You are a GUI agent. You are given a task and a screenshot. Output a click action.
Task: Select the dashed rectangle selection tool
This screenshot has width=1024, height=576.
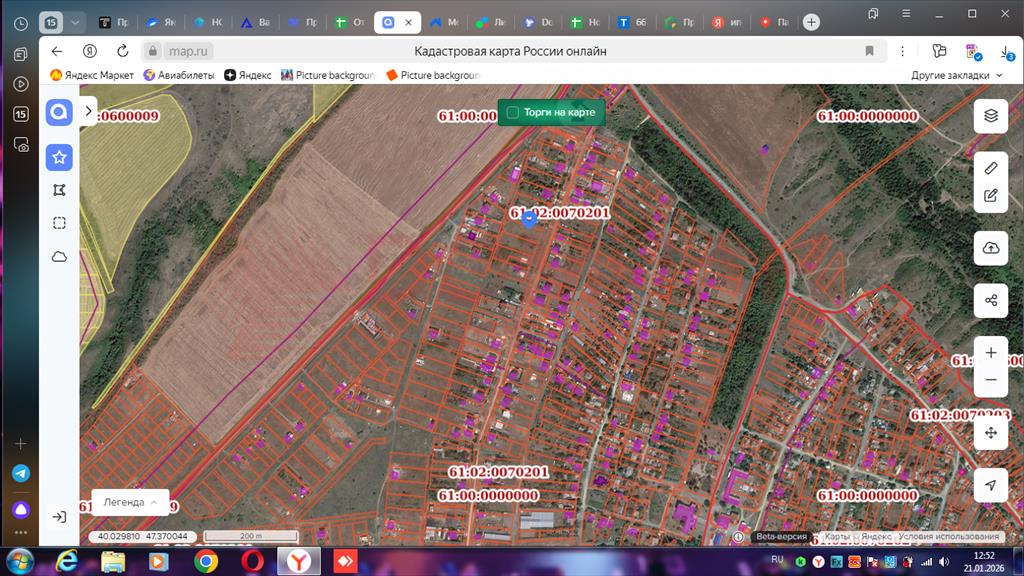coord(59,223)
